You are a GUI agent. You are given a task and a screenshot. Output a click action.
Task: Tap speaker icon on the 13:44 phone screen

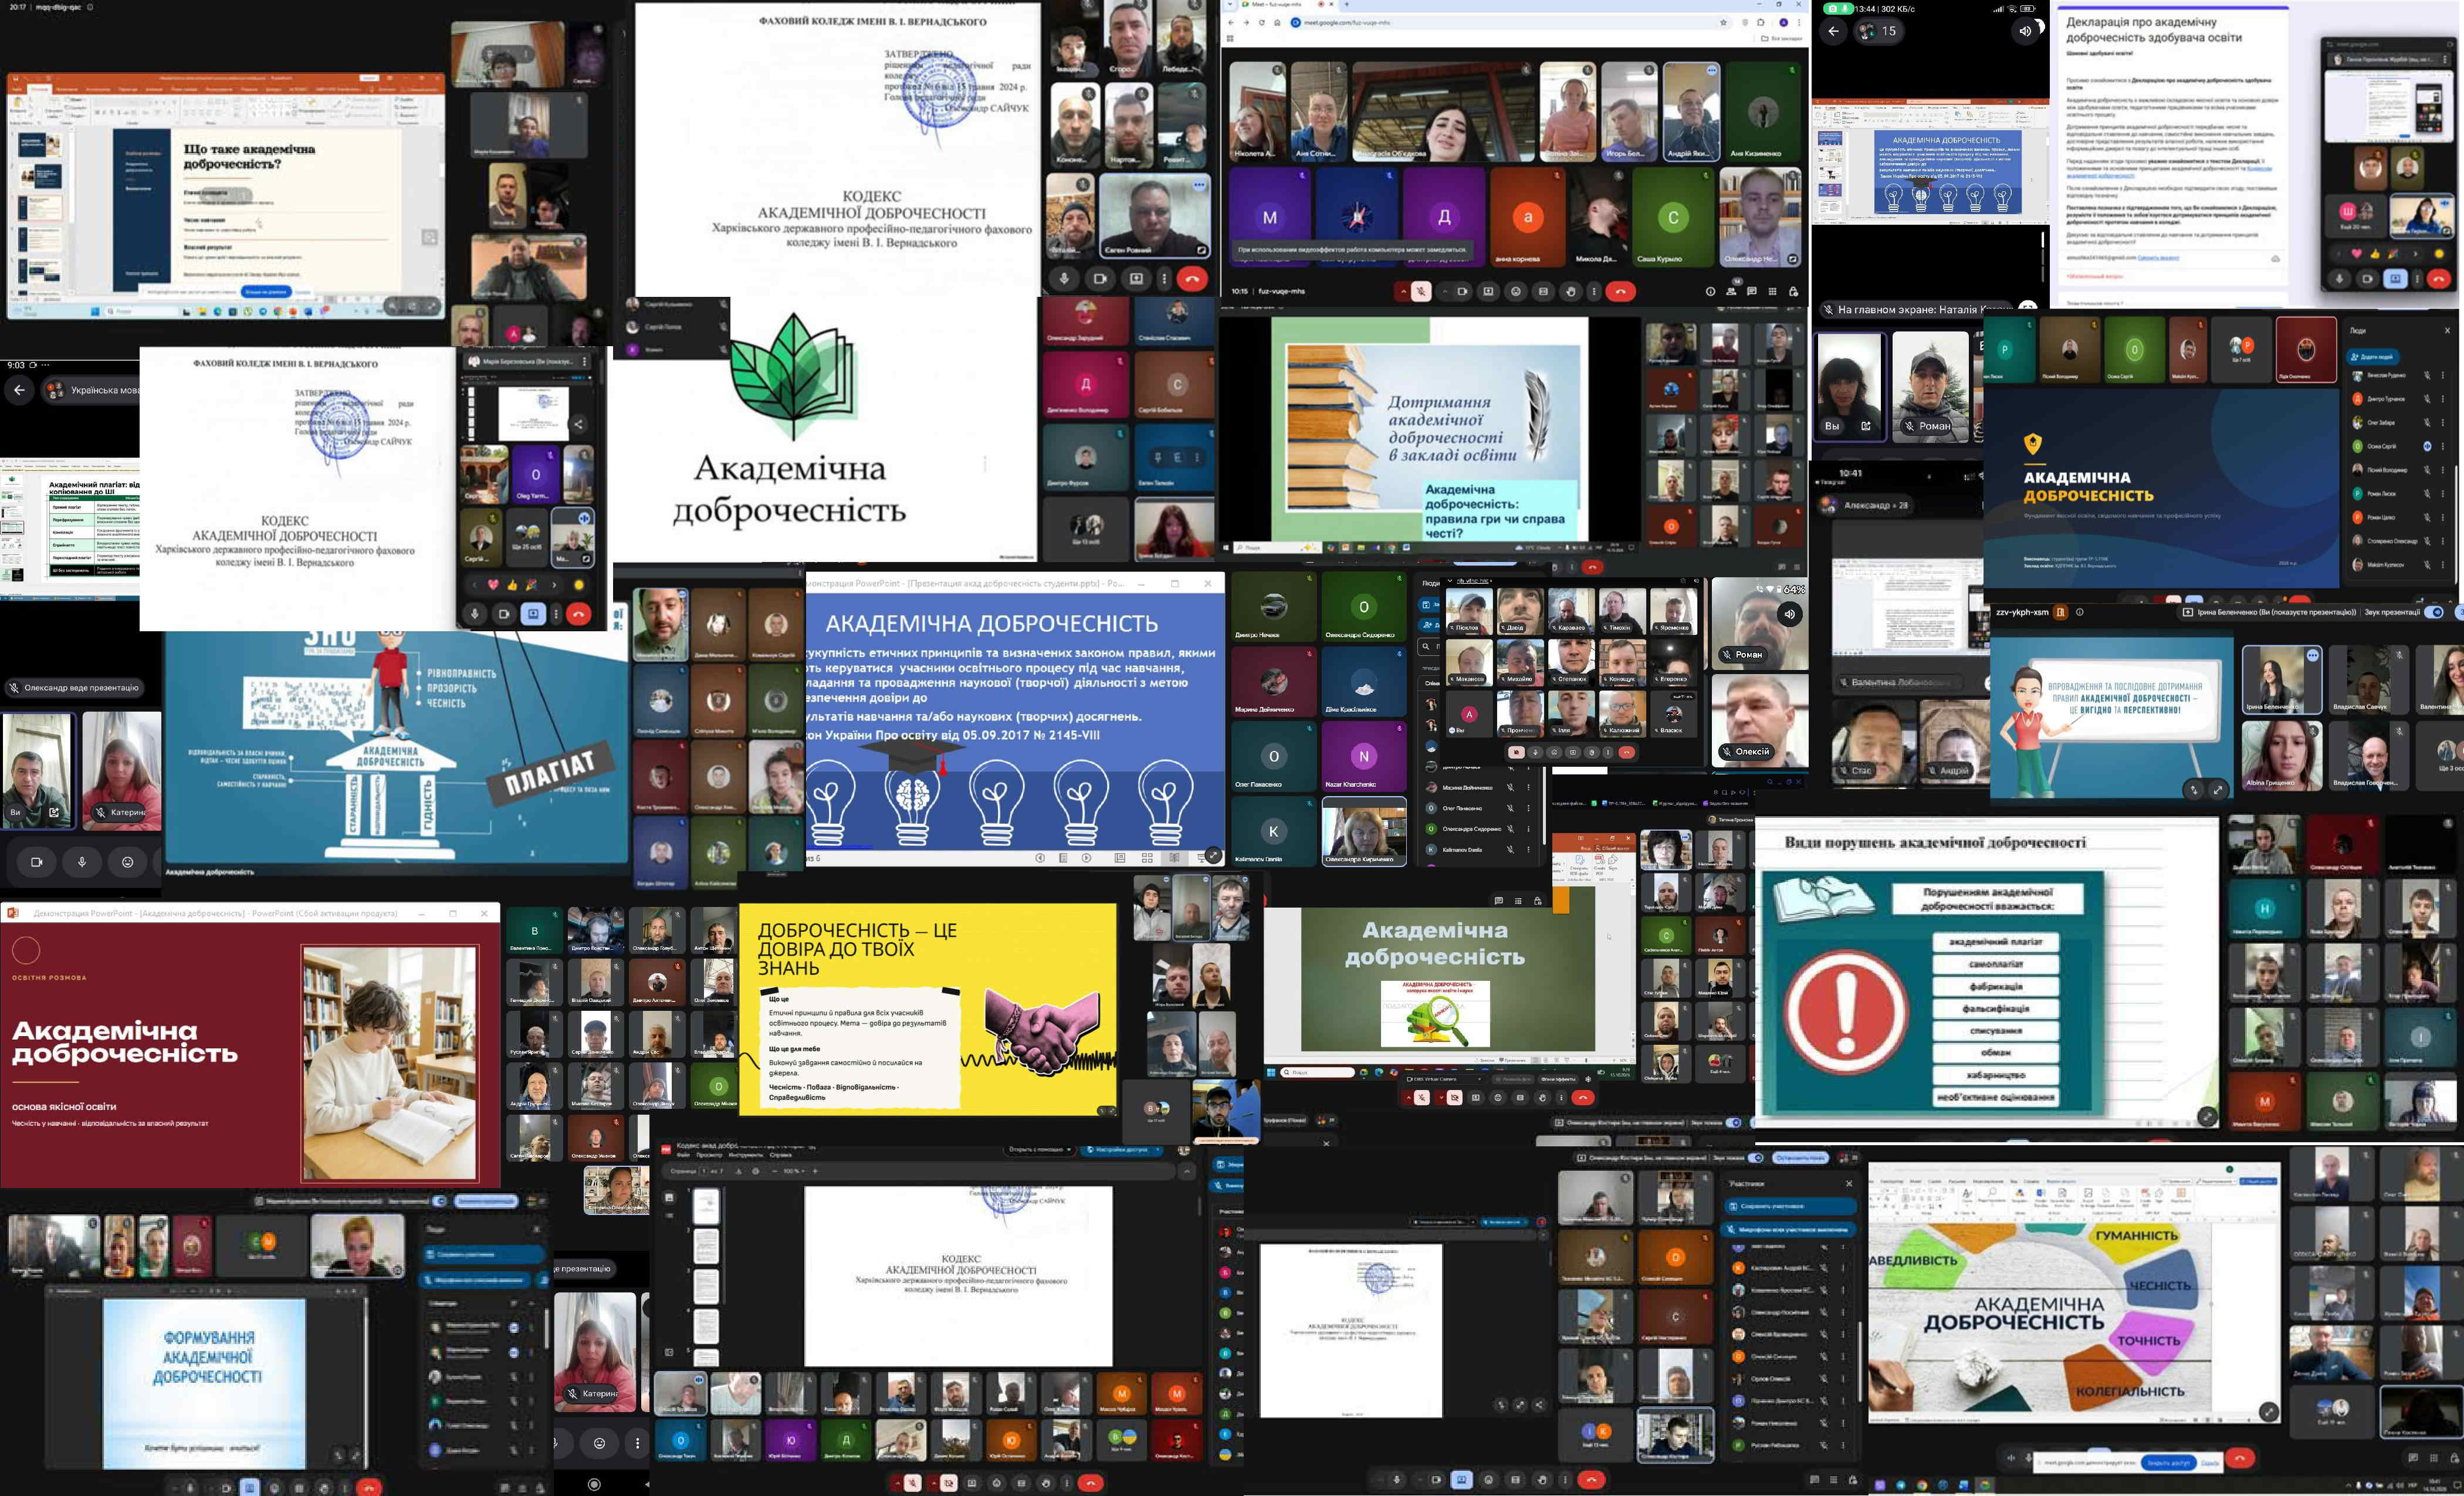pos(2025,31)
